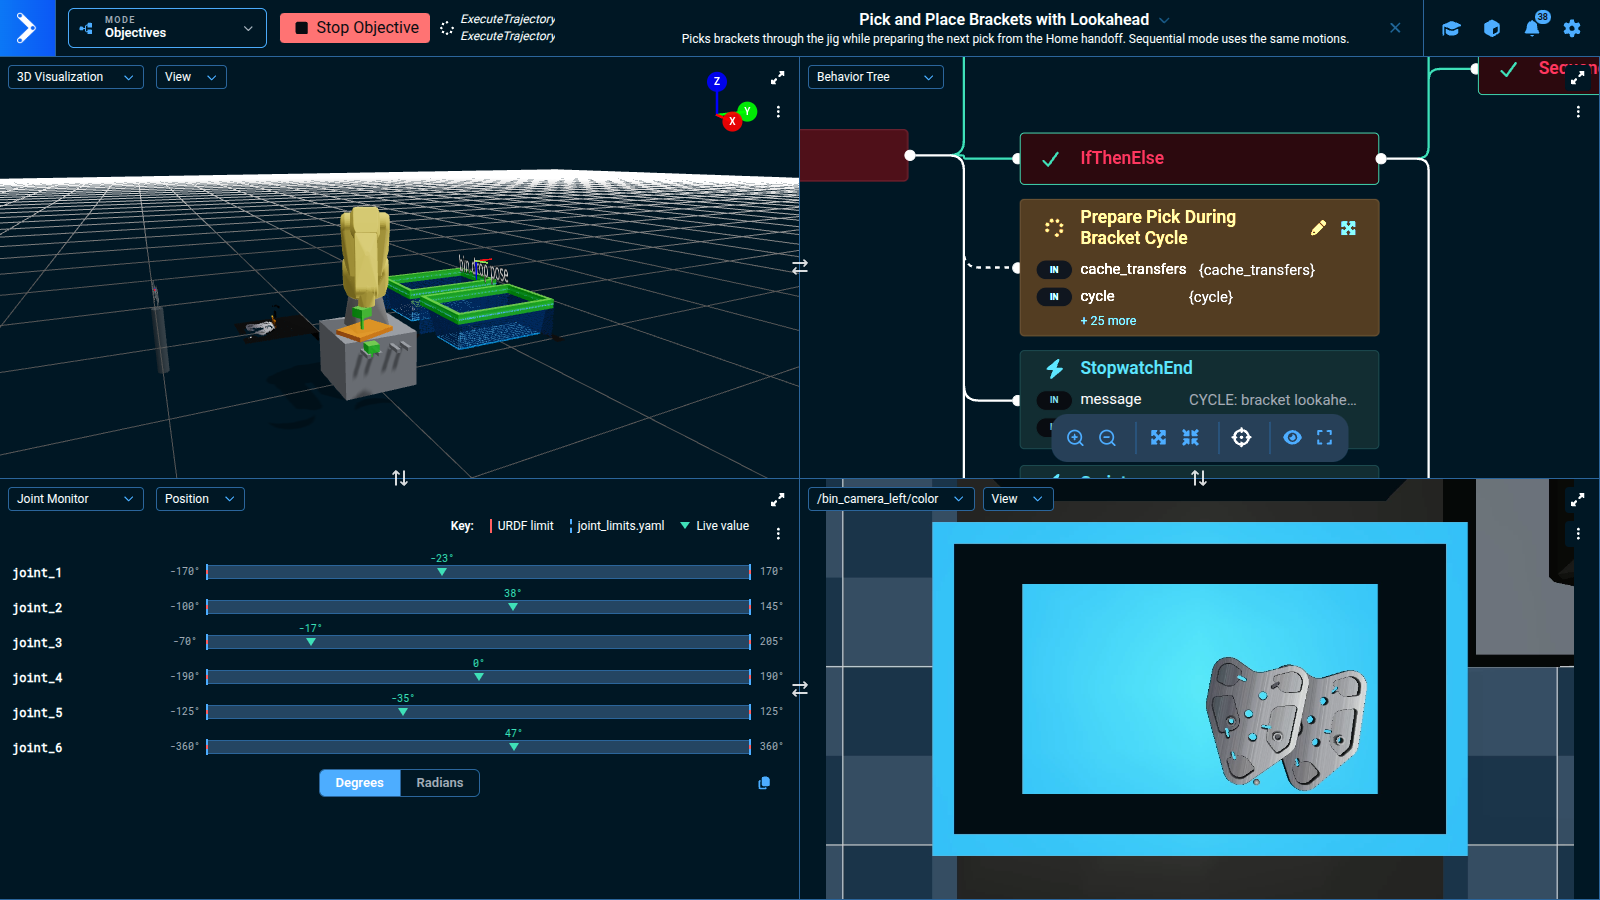Click the joint_6 position slider bar
Image resolution: width=1600 pixels, height=900 pixels.
[478, 747]
